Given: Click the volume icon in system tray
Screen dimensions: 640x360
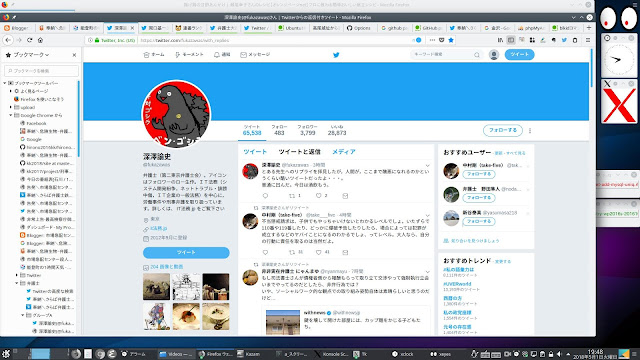Looking at the screenshot, I should coord(559,354).
